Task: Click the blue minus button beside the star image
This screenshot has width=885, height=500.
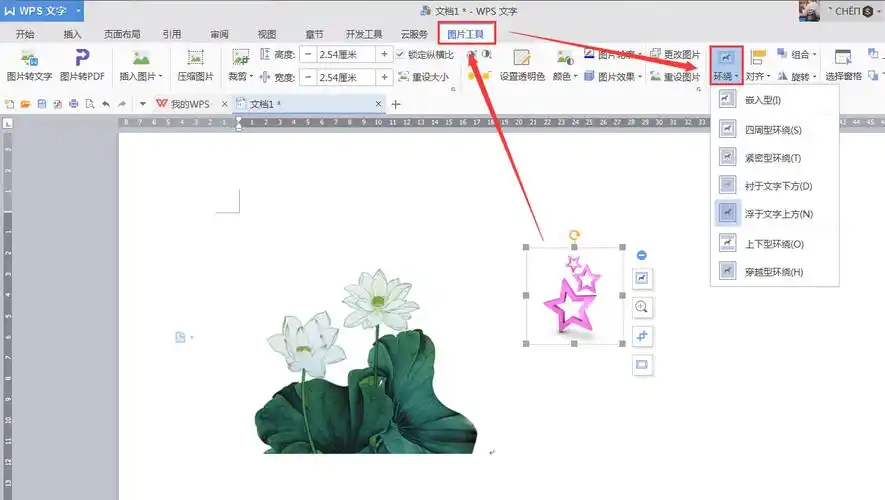Action: click(x=641, y=255)
